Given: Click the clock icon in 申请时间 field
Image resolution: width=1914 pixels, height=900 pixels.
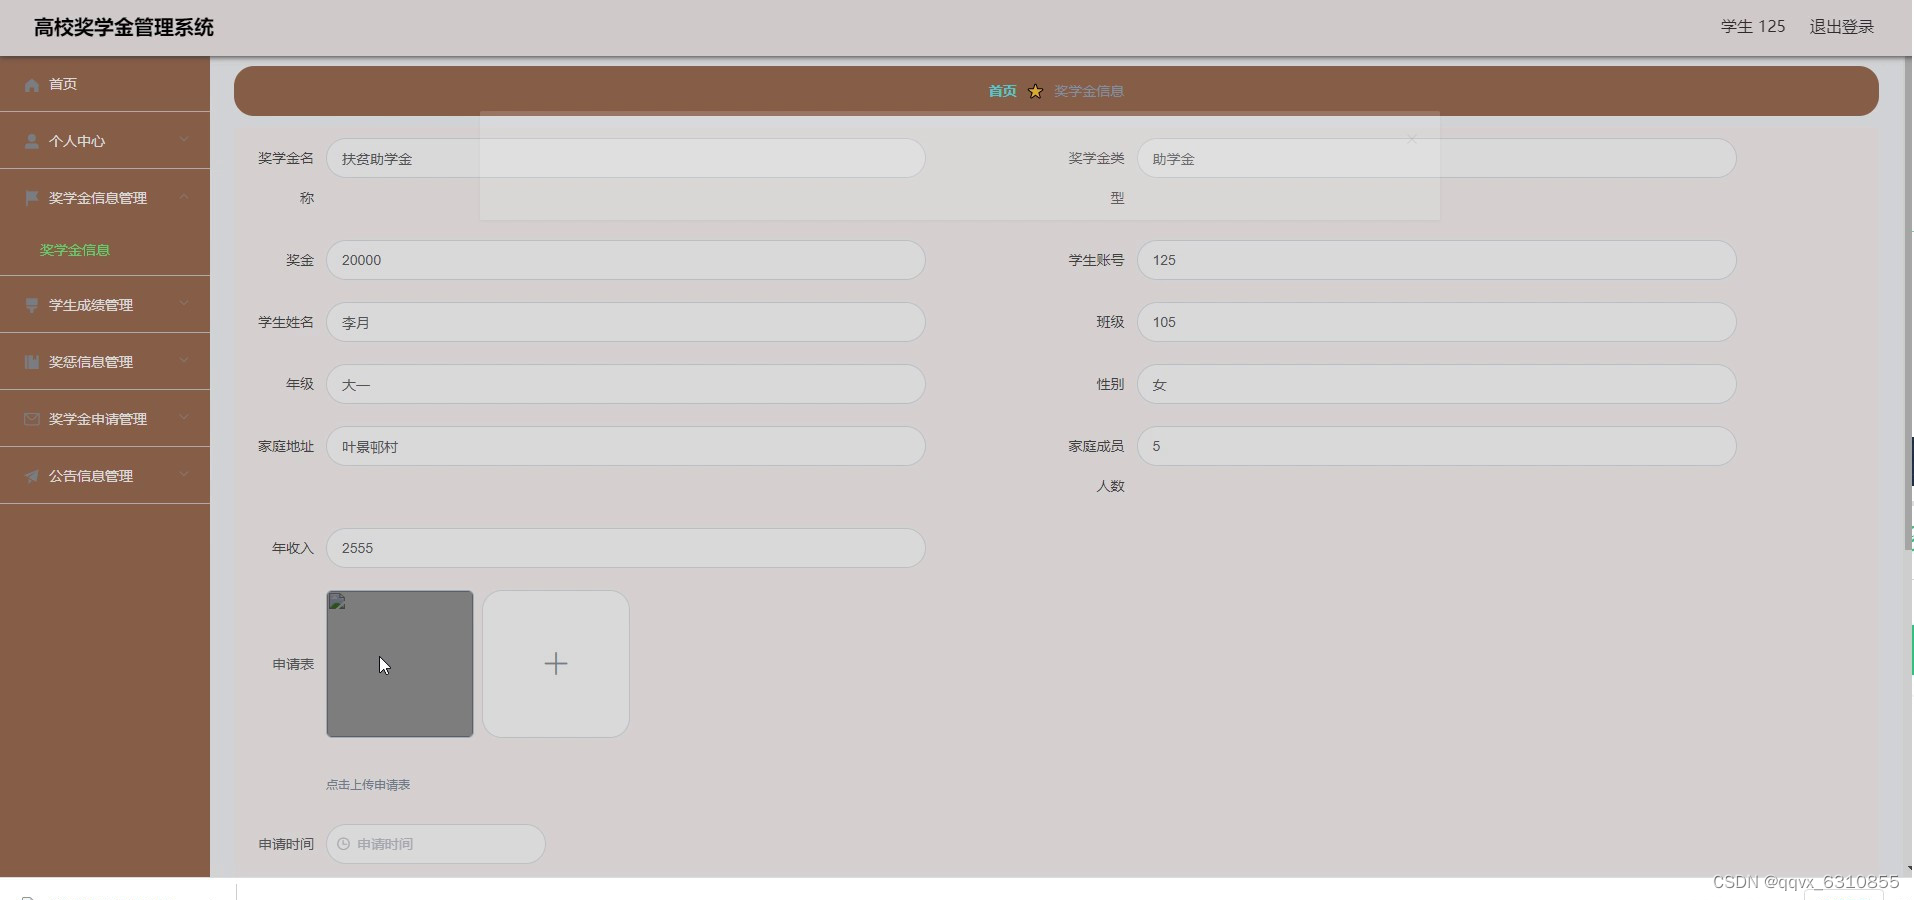Looking at the screenshot, I should pos(343,844).
